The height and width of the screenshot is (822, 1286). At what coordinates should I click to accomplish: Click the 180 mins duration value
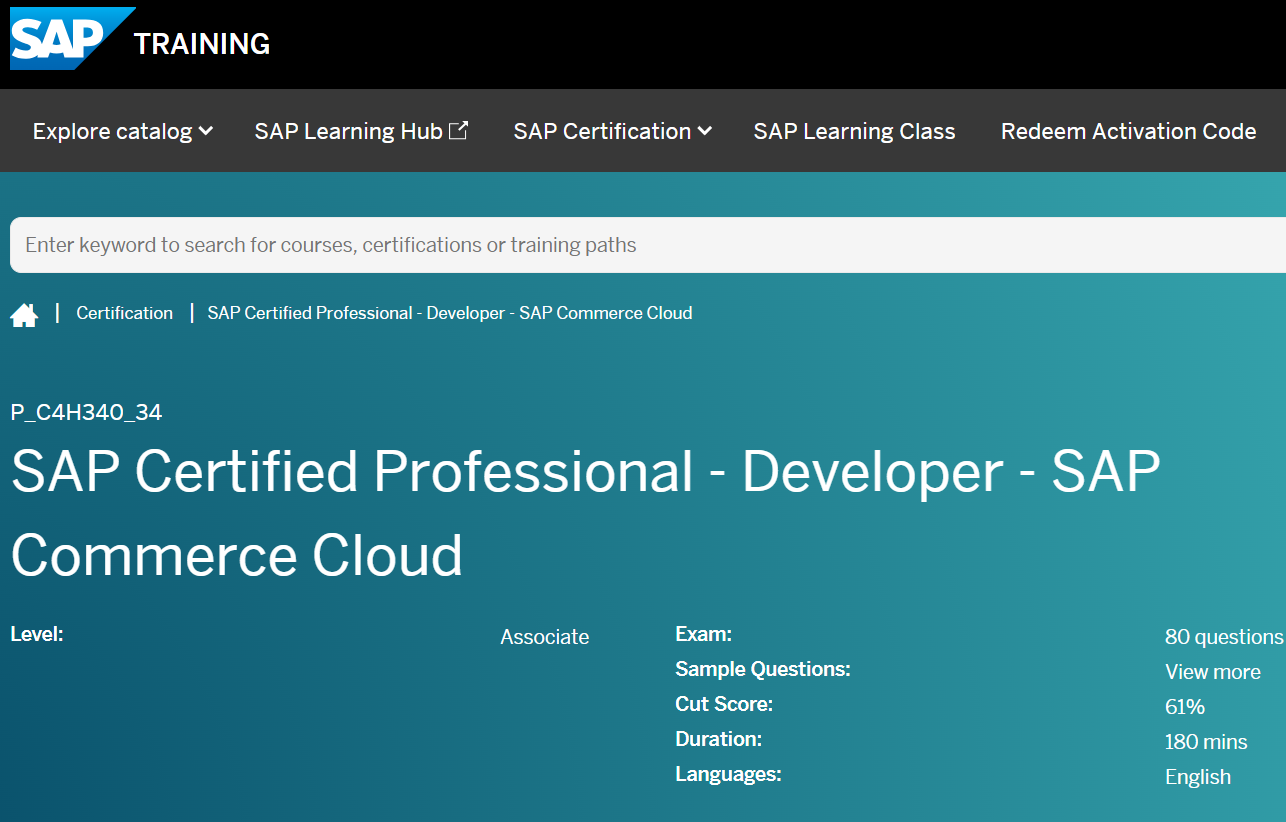tap(1206, 742)
